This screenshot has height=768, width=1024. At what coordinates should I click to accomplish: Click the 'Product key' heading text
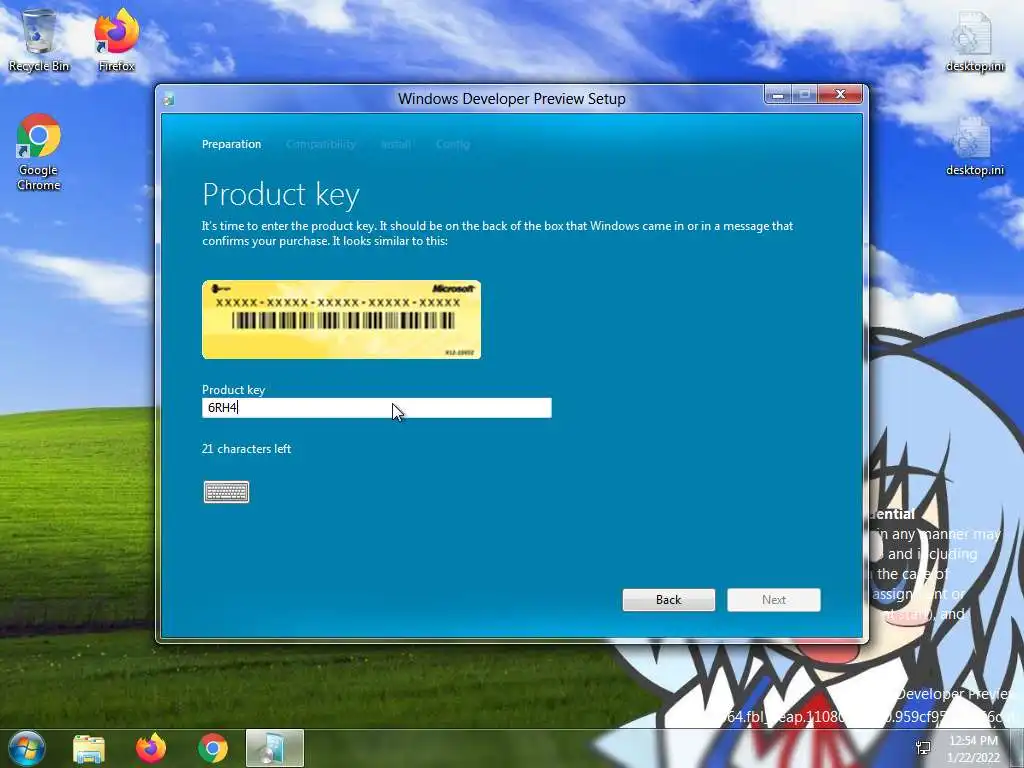coord(281,195)
